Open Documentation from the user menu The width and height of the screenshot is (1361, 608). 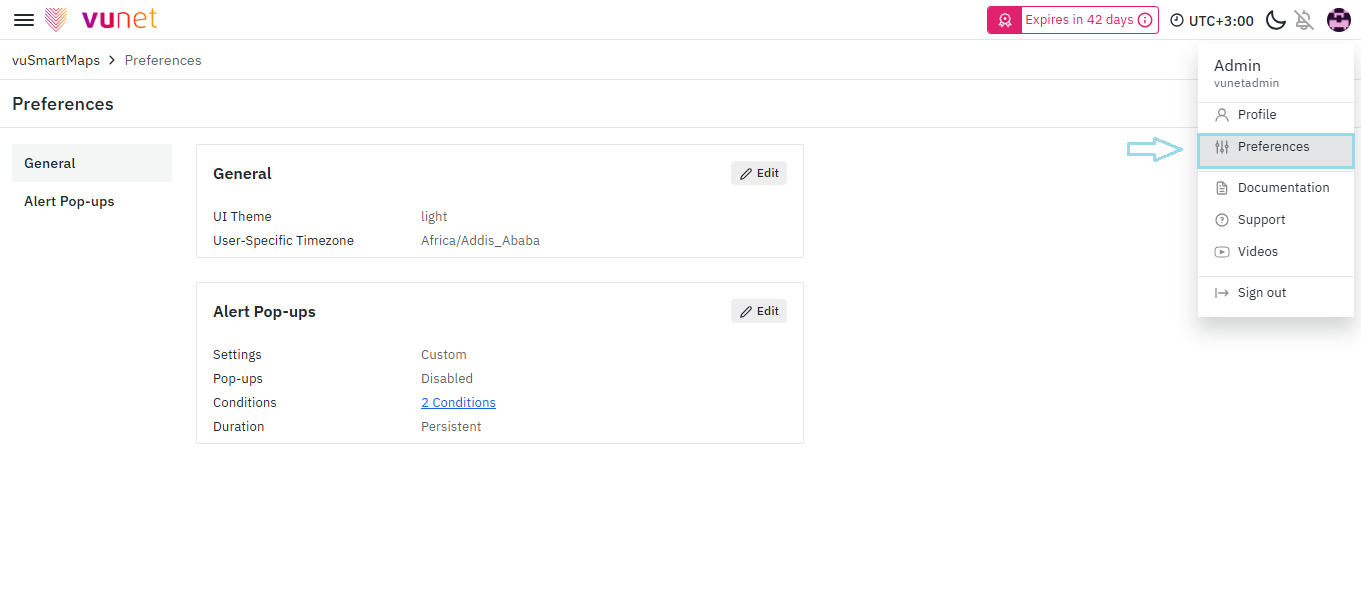point(1283,188)
